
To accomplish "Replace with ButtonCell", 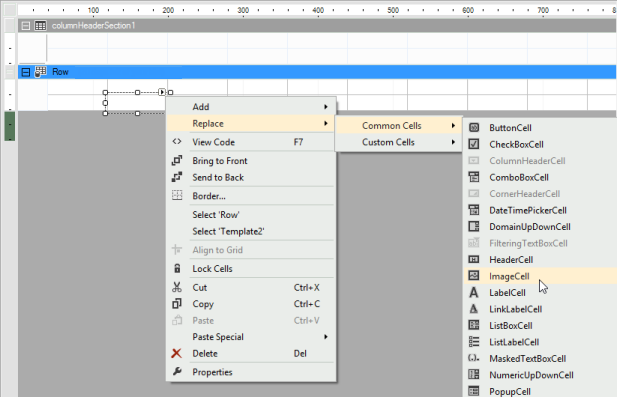I will click(540, 127).
